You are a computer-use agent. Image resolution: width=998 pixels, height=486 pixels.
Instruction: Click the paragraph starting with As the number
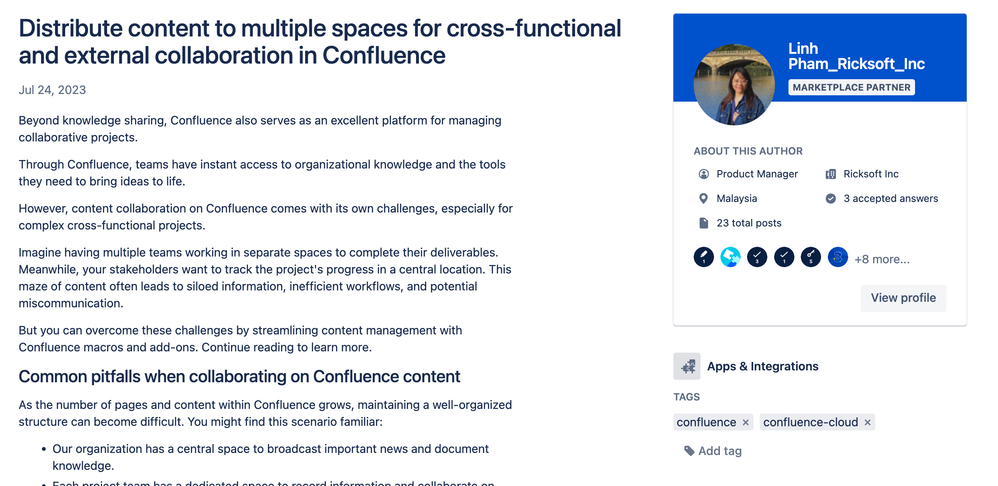click(265, 413)
